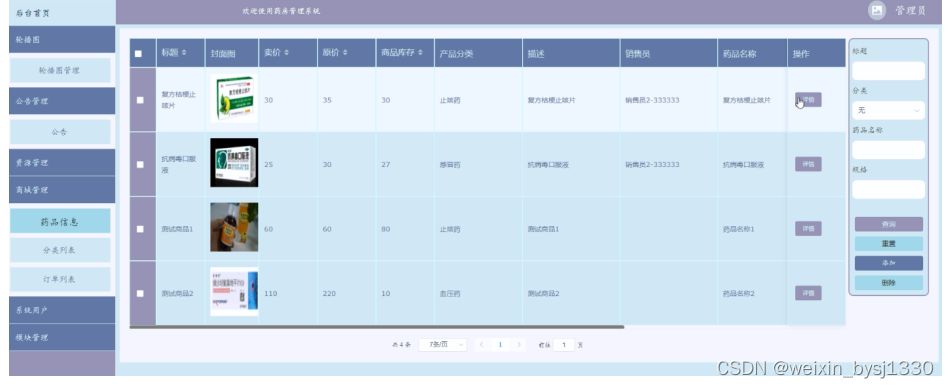Open the 7条/页 page size dropdown
Screen dimensions: 949x388
[x=442, y=345]
